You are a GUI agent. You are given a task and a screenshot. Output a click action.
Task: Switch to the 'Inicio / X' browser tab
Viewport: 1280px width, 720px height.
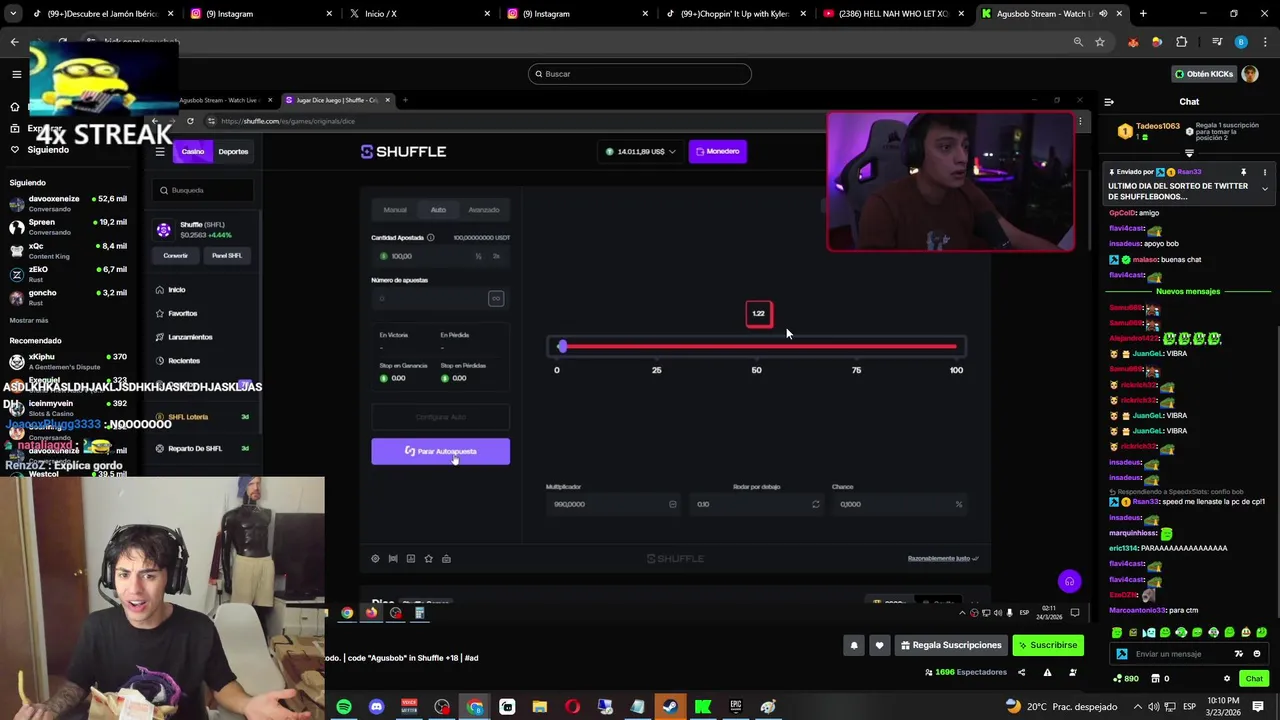click(418, 14)
